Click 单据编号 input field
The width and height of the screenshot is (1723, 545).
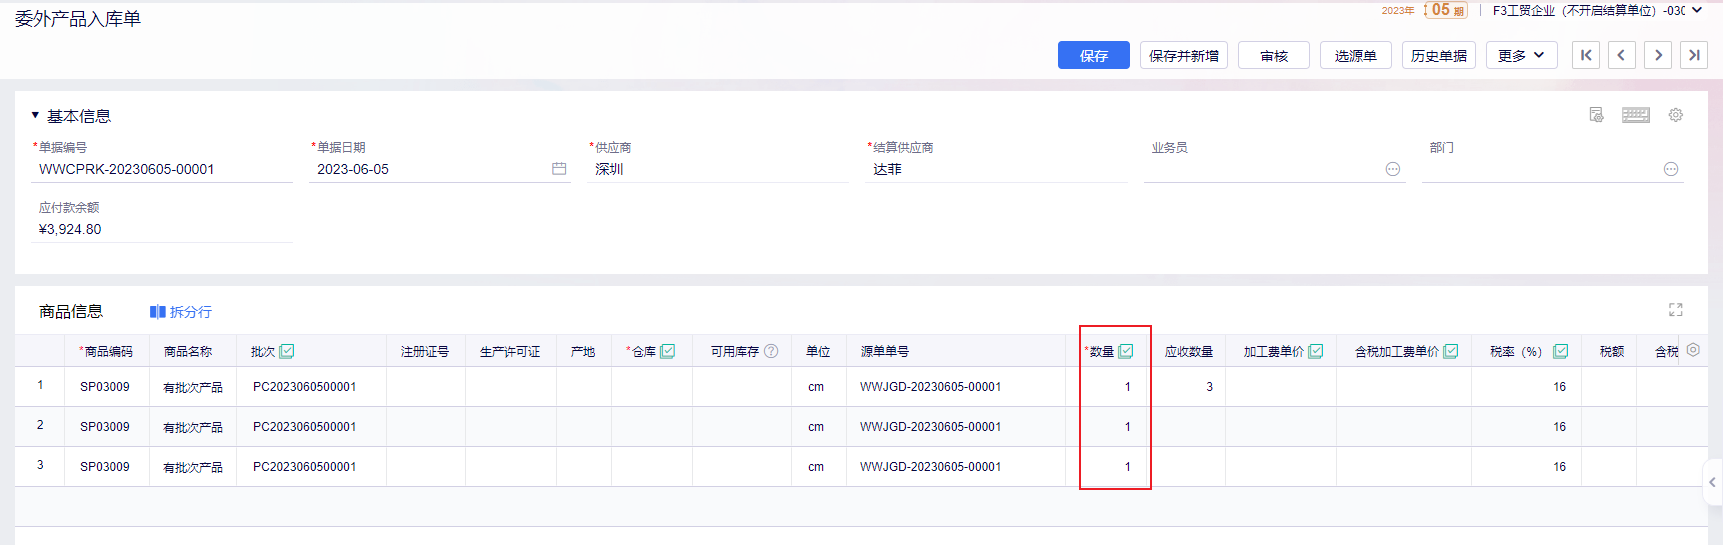162,169
